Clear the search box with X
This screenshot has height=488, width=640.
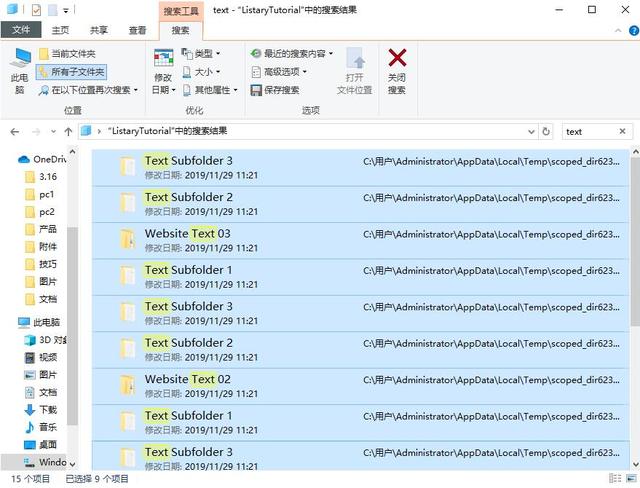point(622,131)
